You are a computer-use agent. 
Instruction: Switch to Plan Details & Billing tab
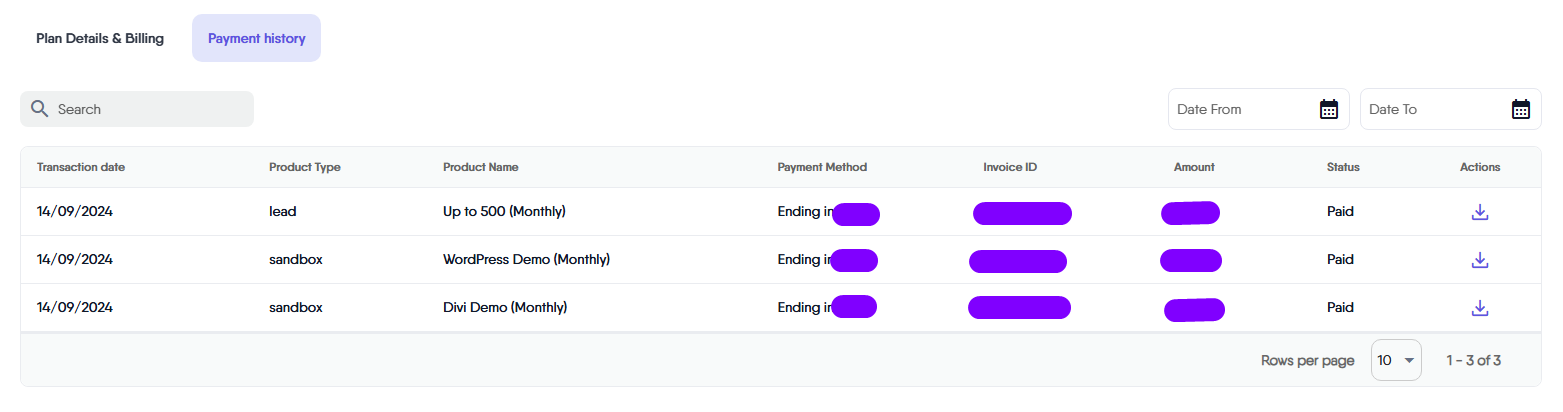click(100, 39)
